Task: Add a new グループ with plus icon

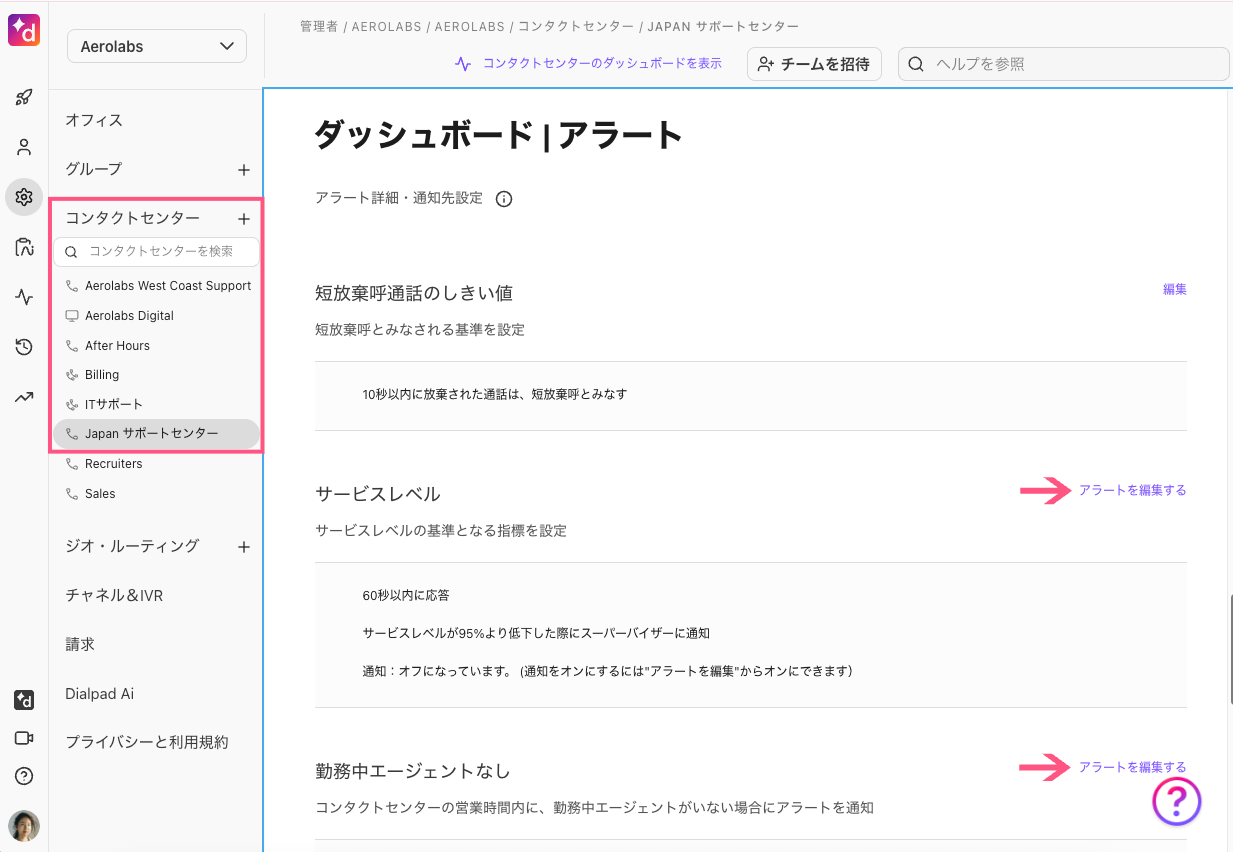Action: pyautogui.click(x=244, y=170)
